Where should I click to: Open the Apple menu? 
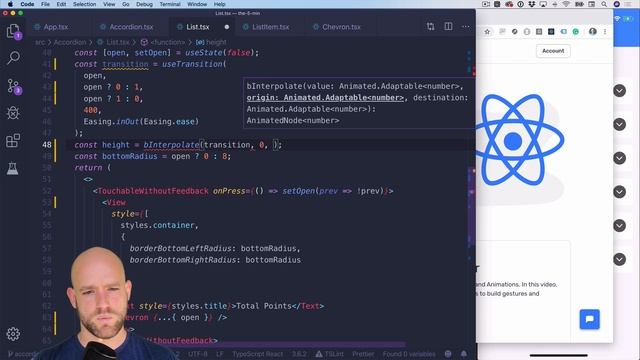point(10,4)
